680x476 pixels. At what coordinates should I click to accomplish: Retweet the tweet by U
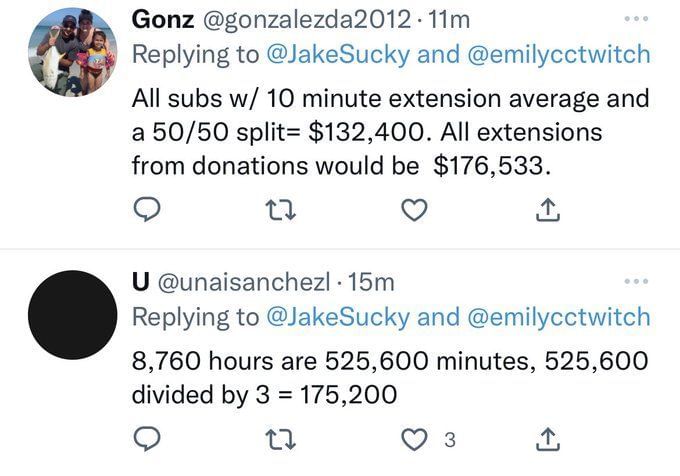pyautogui.click(x=282, y=439)
